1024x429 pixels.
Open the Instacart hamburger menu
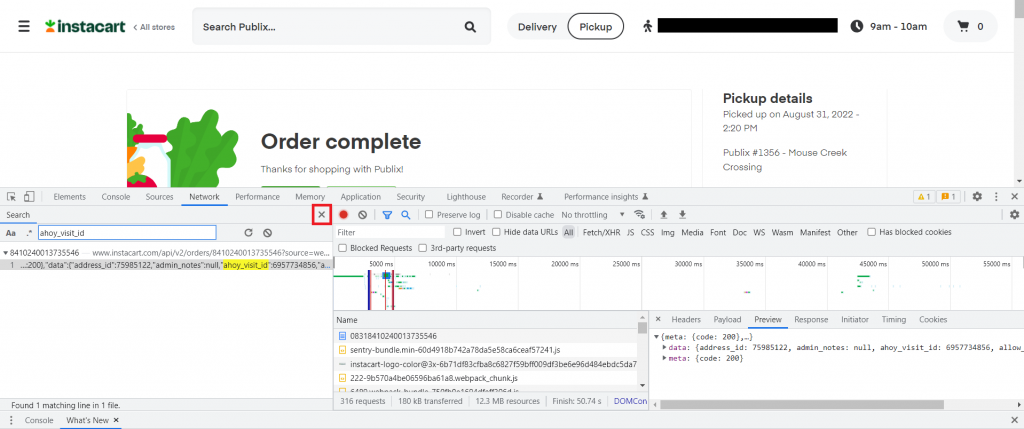[24, 27]
